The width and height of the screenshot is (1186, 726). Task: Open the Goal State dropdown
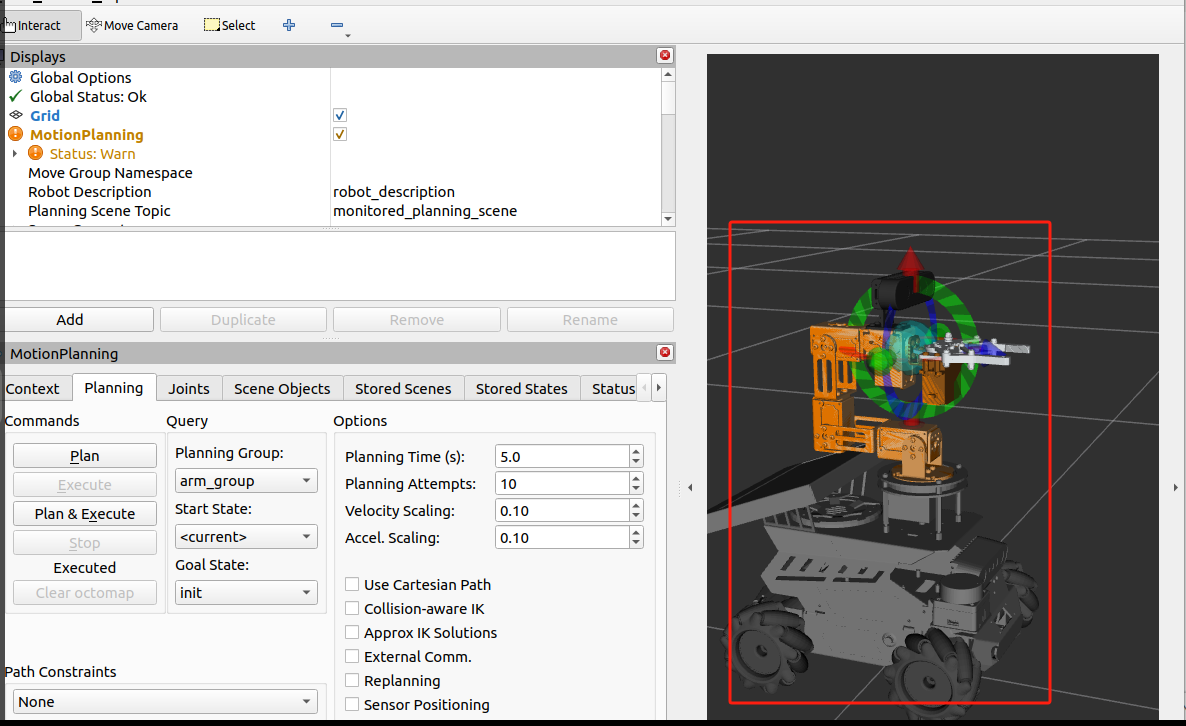click(246, 593)
